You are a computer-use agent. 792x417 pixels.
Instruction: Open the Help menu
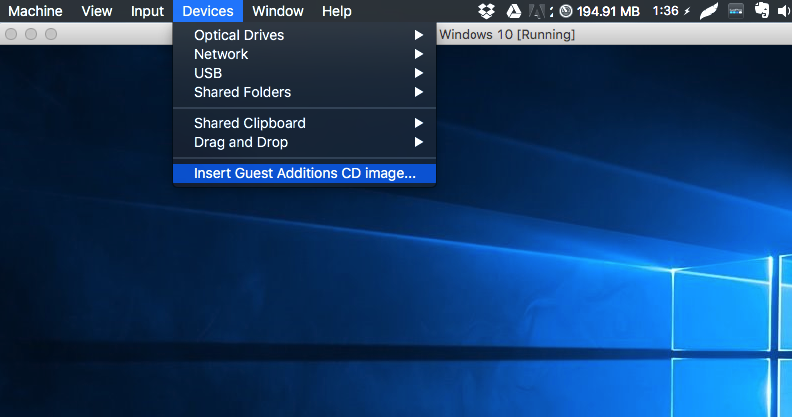click(x=337, y=11)
